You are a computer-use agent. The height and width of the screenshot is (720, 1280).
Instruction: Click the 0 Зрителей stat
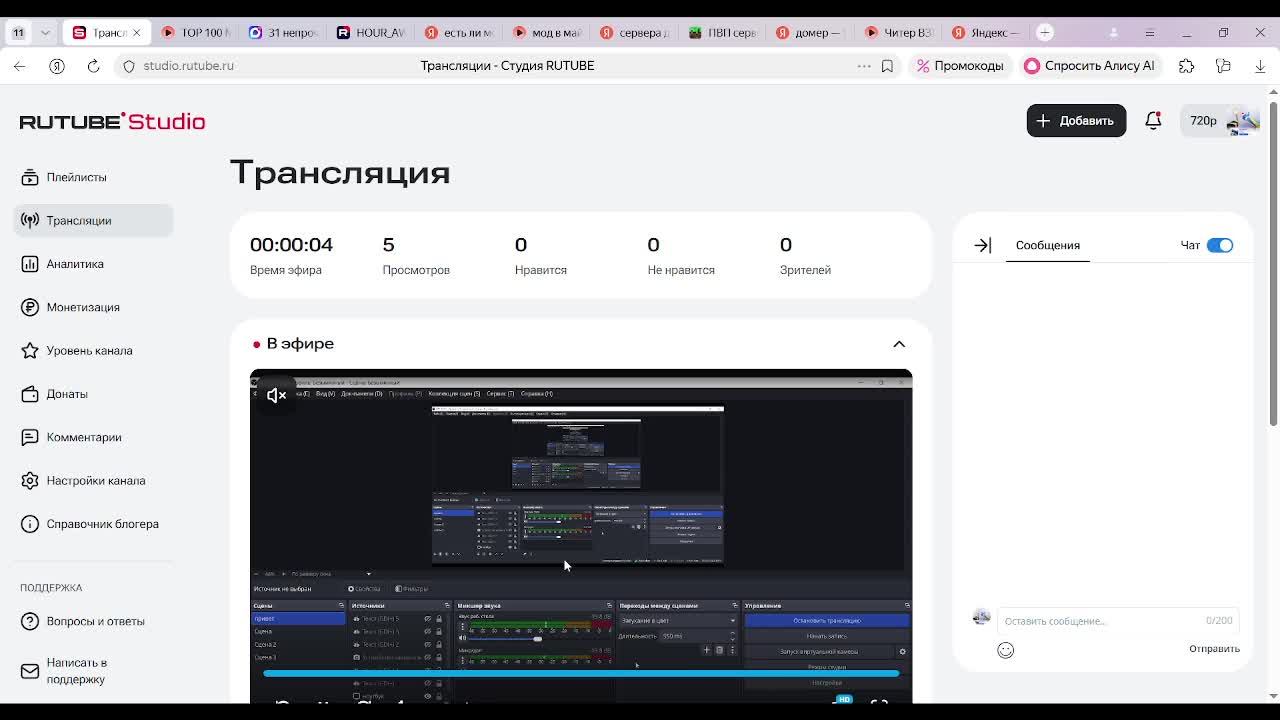tap(805, 255)
